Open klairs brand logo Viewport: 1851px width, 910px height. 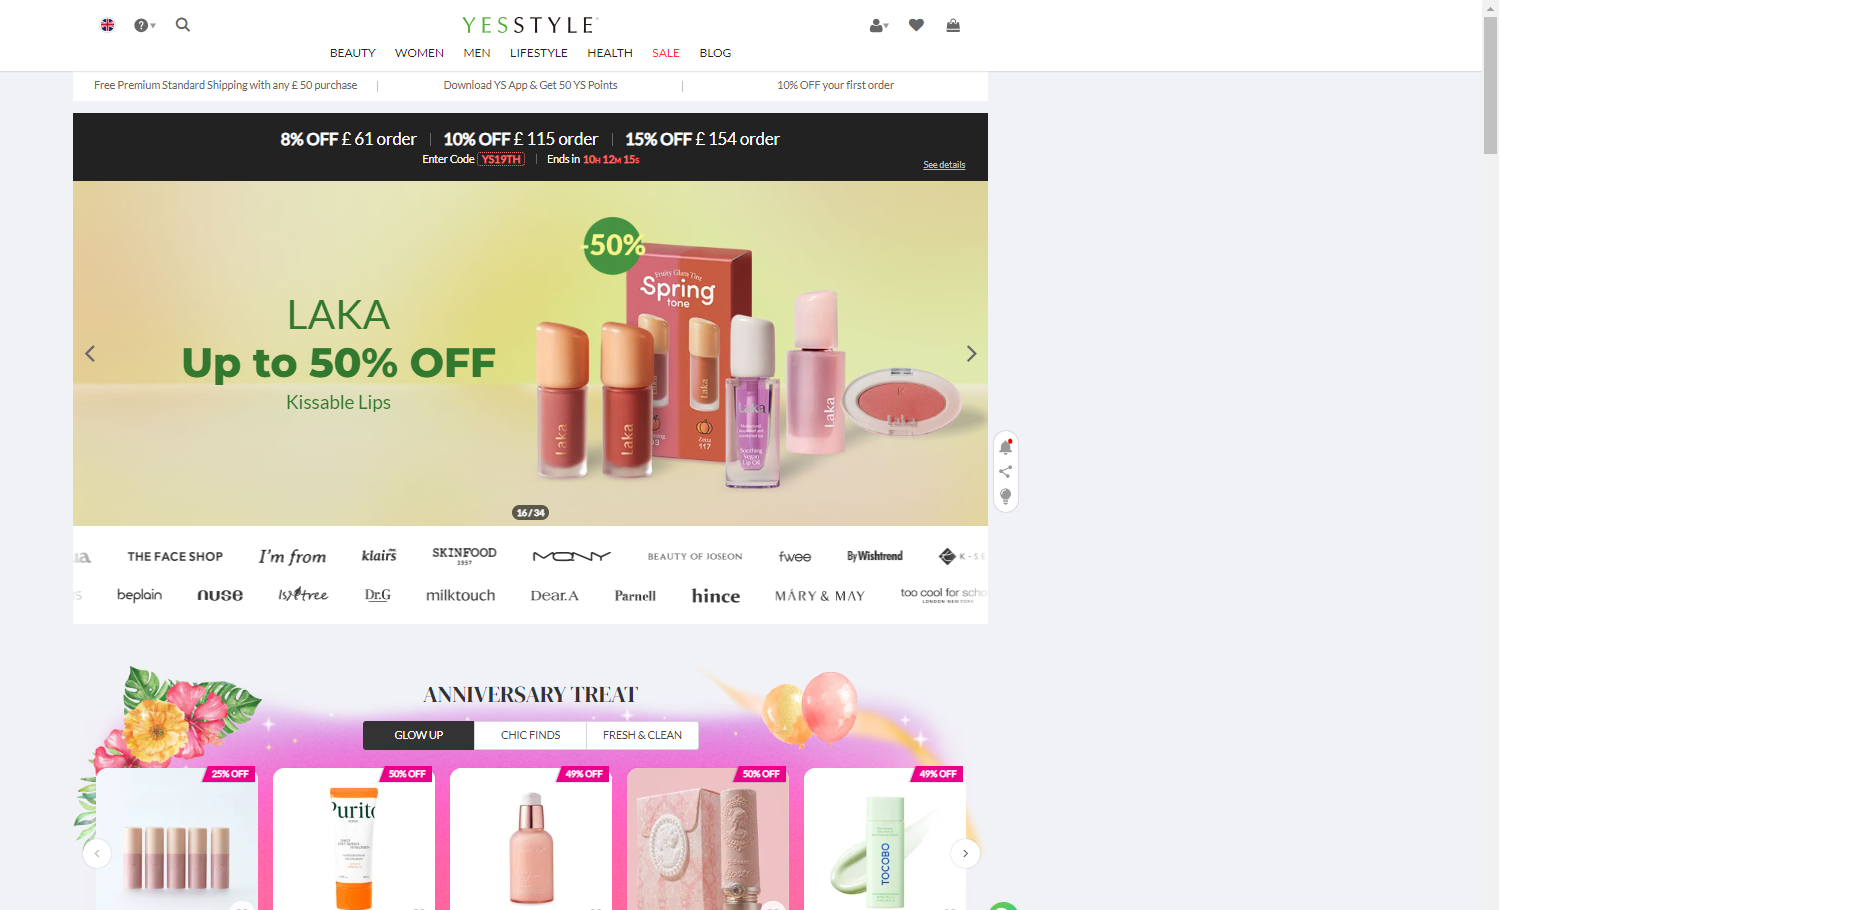[x=379, y=555]
